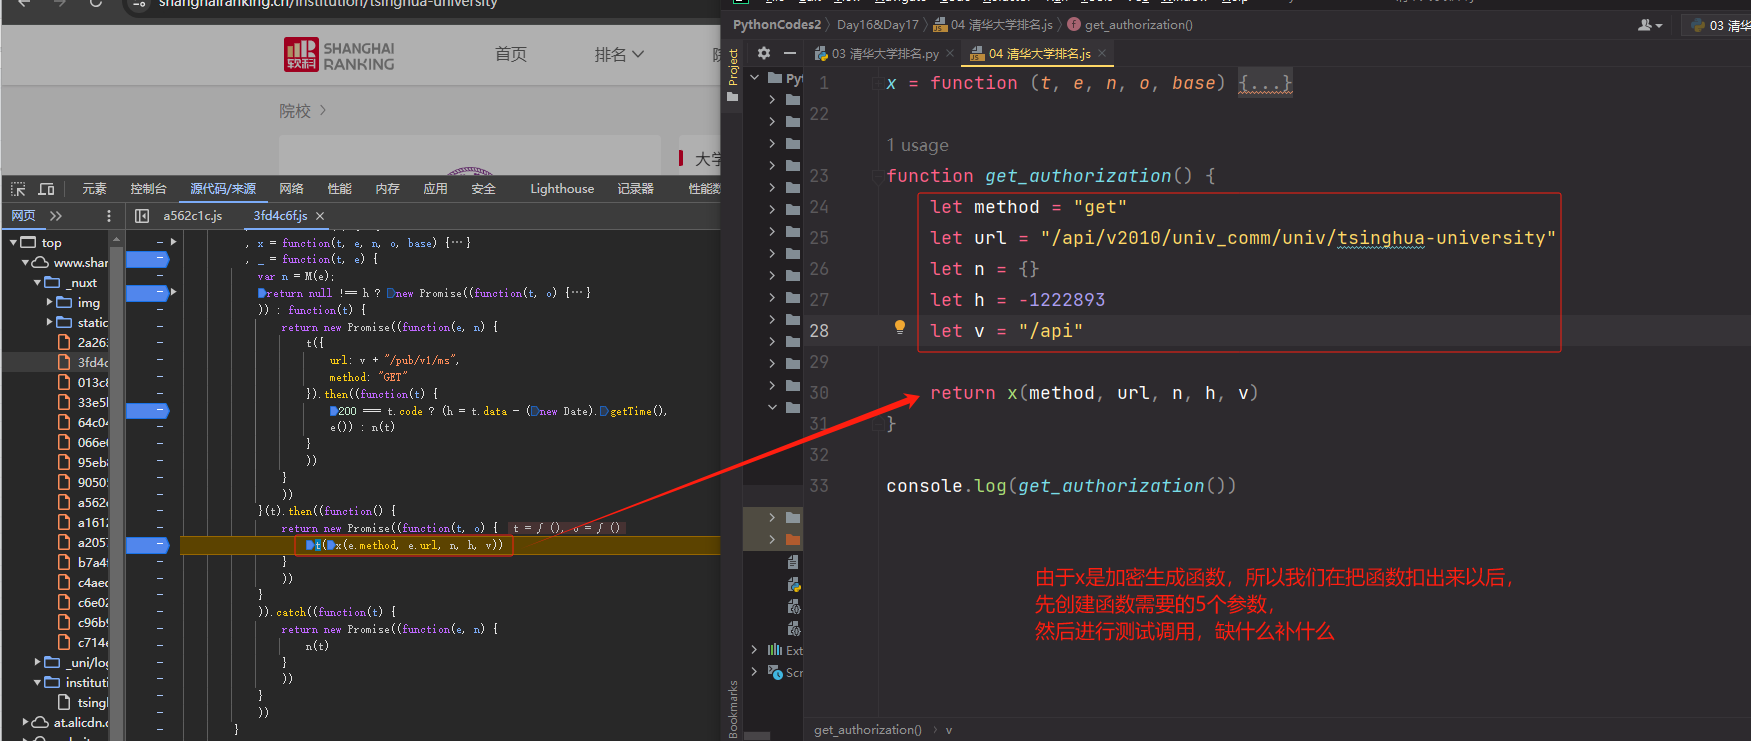Collapse the _nuxt folder

click(37, 282)
